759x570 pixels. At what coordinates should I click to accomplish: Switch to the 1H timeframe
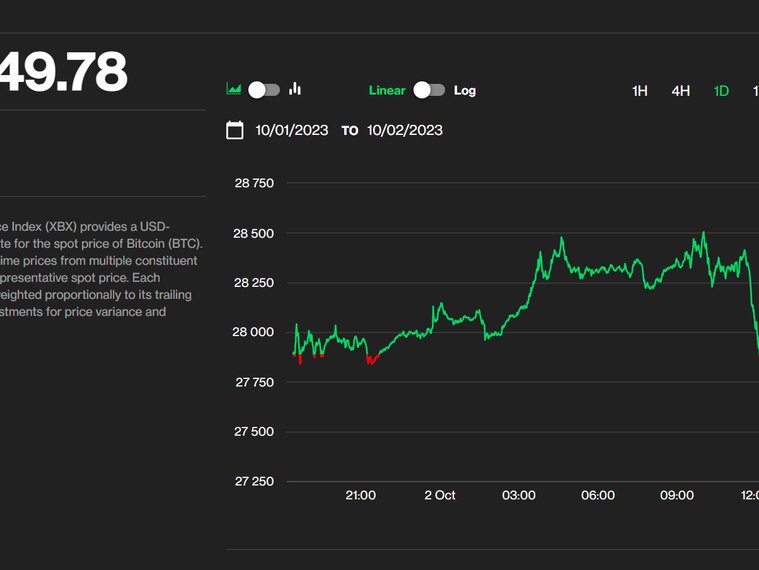(640, 91)
